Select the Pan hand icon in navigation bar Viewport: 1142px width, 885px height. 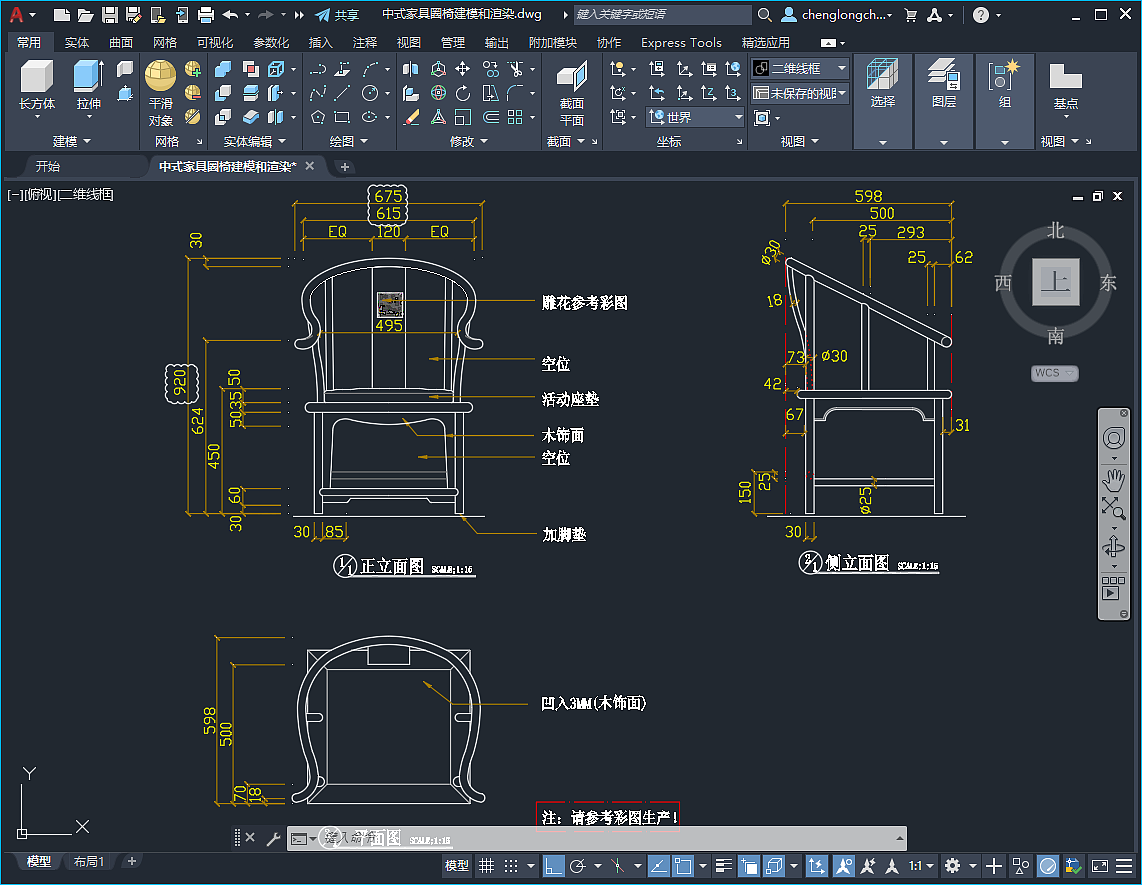click(x=1114, y=479)
